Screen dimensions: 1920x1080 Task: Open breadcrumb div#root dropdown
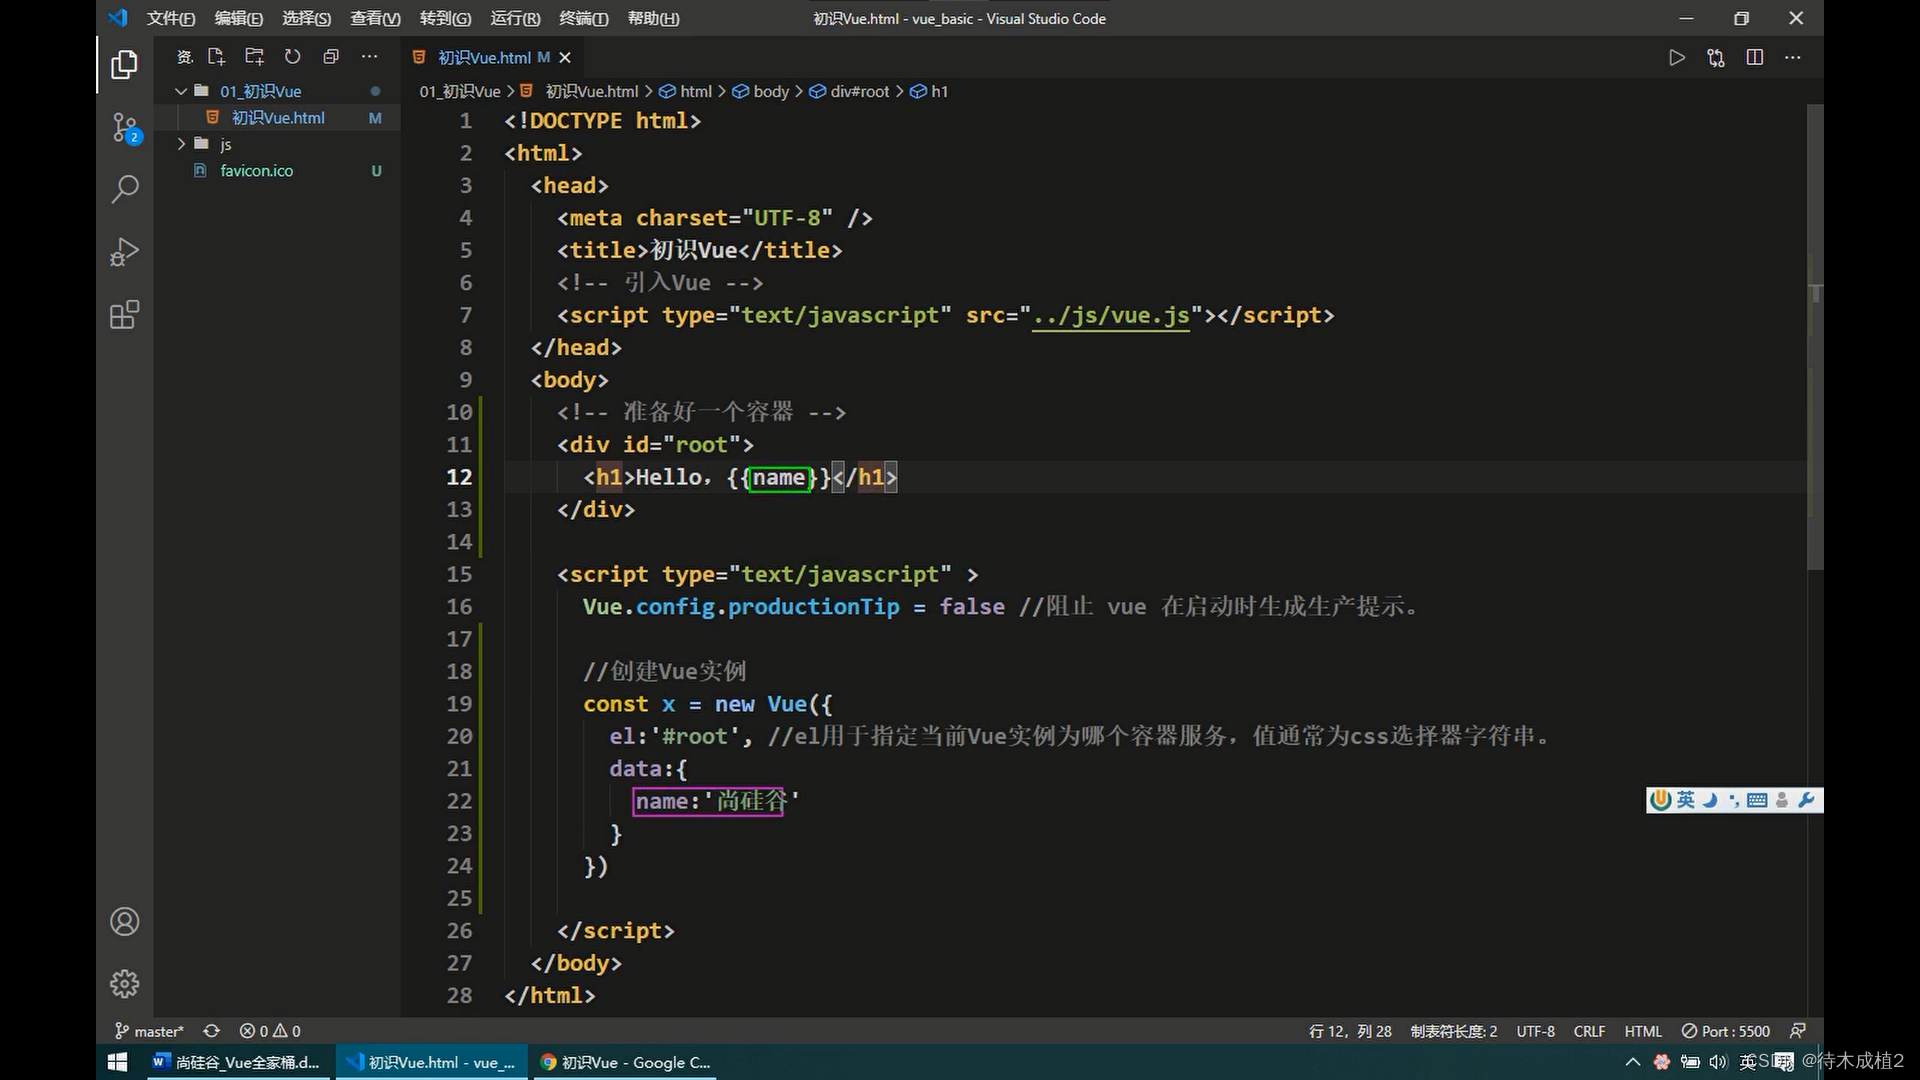coord(849,91)
